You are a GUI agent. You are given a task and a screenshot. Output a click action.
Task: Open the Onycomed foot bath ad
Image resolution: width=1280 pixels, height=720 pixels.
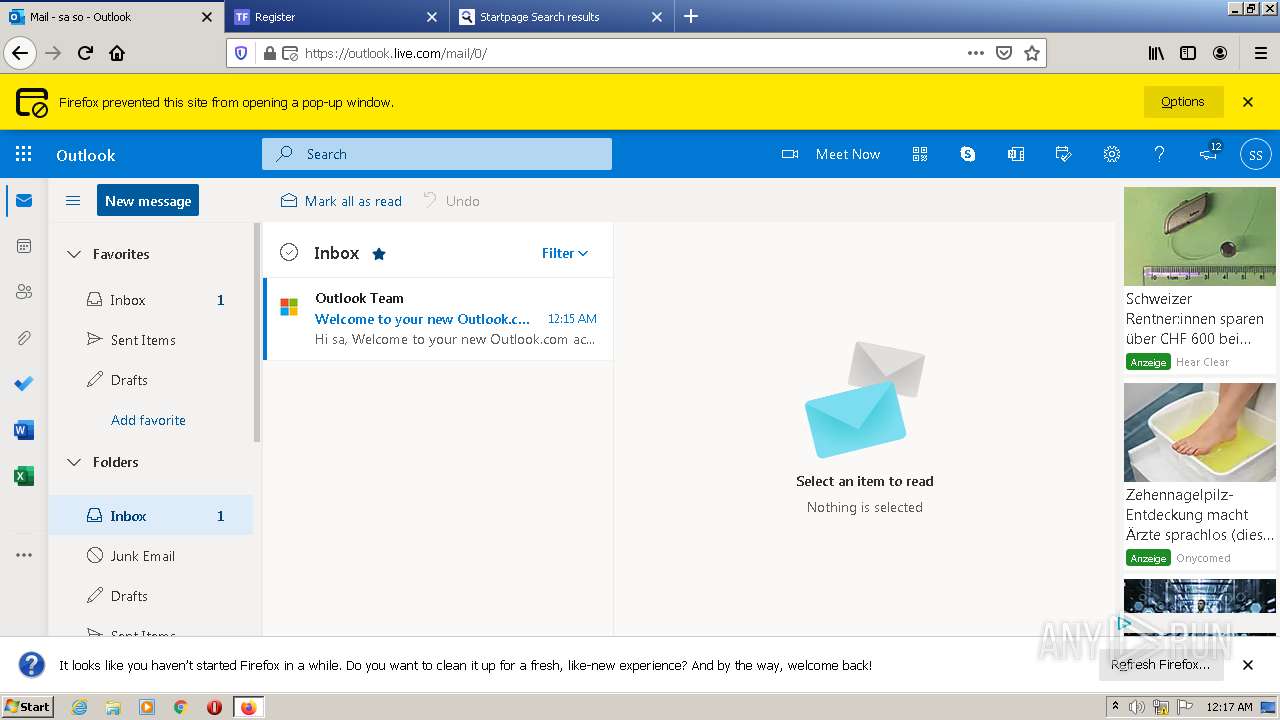[x=1200, y=476]
